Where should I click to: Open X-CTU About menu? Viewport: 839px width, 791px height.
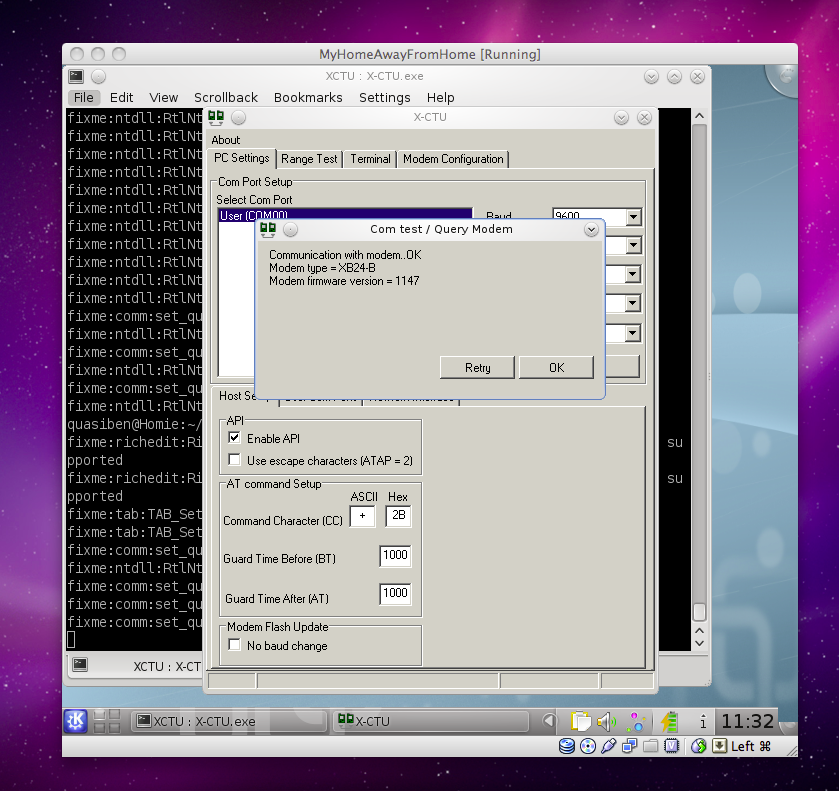tap(226, 140)
